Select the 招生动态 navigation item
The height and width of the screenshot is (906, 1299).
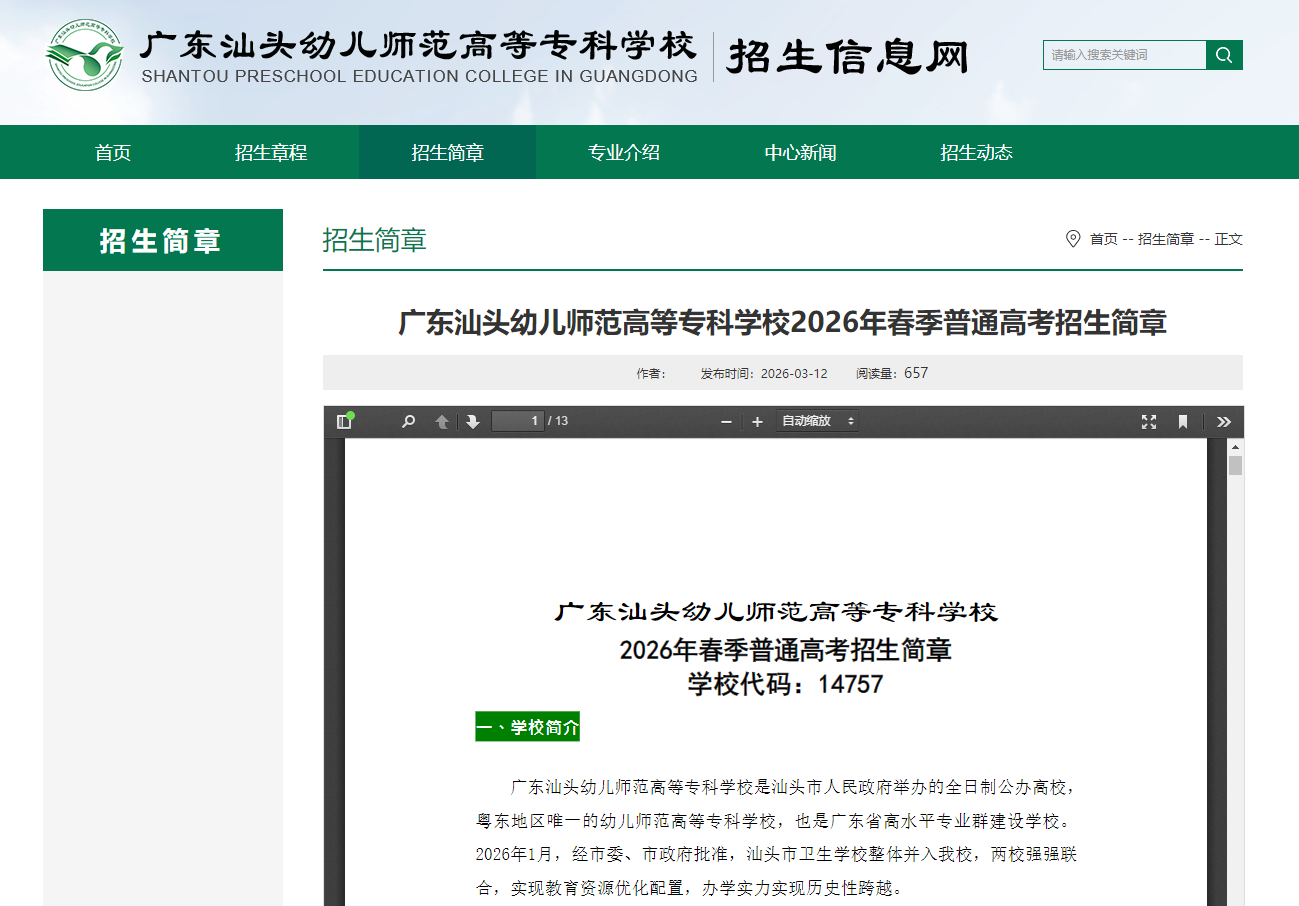click(977, 152)
